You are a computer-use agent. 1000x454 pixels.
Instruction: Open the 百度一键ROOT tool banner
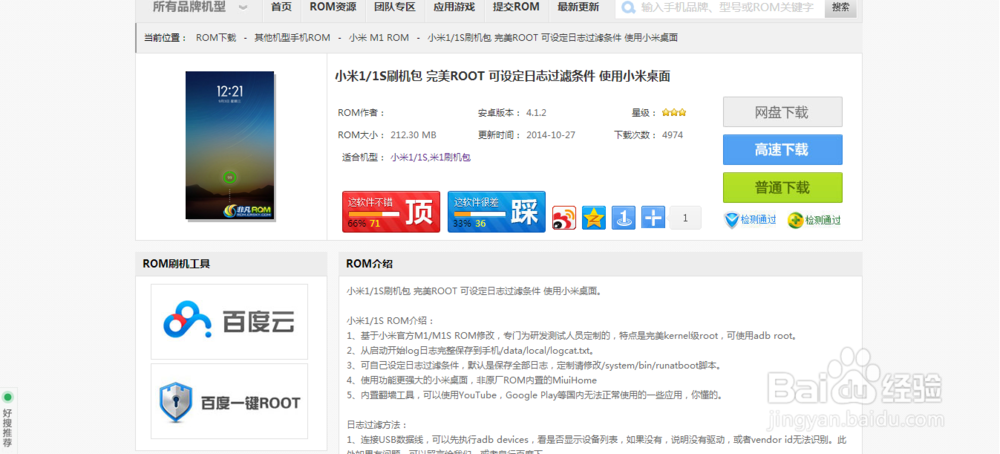pyautogui.click(x=229, y=401)
